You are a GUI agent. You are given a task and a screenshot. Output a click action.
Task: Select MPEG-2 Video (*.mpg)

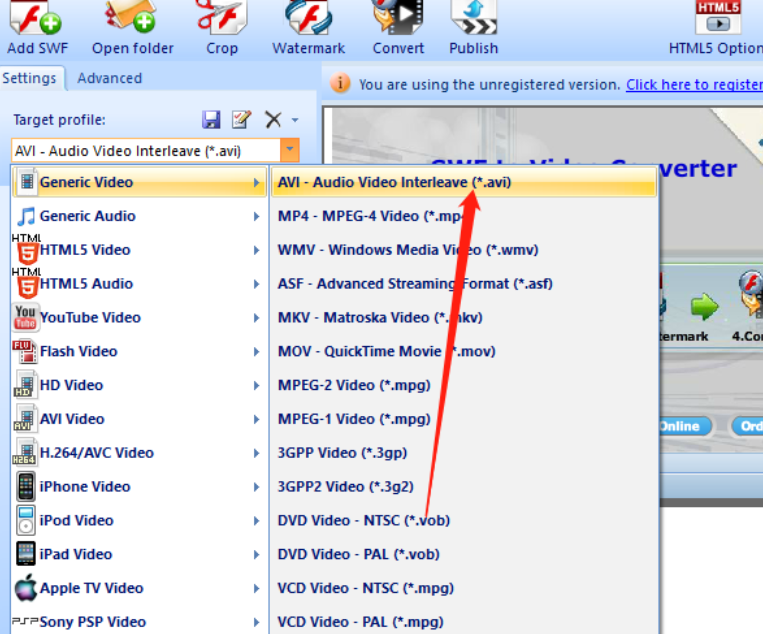click(x=464, y=385)
